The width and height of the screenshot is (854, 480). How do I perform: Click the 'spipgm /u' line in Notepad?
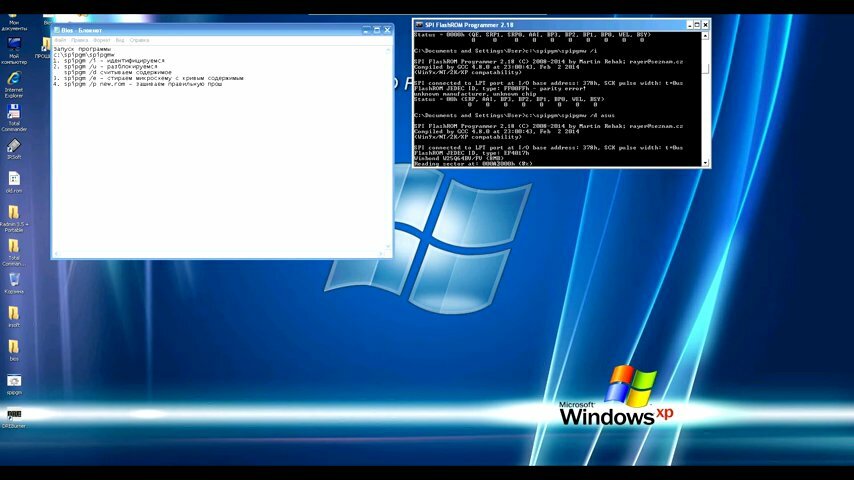(106, 66)
